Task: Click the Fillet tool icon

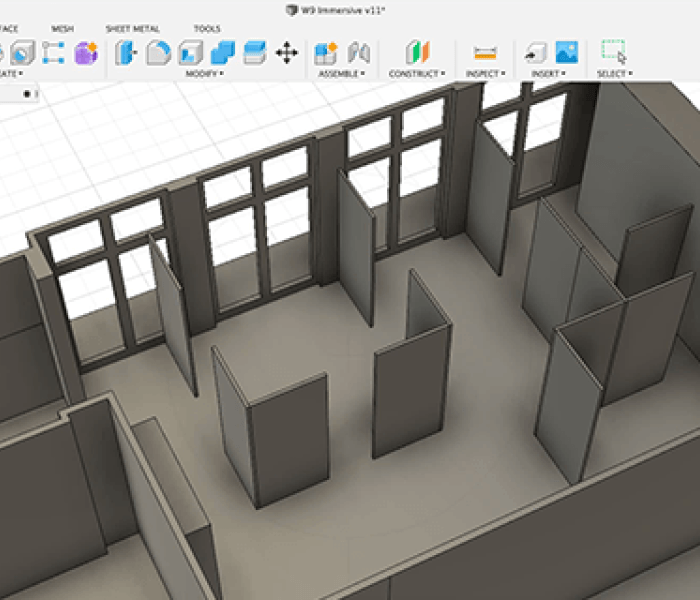Action: (x=157, y=52)
